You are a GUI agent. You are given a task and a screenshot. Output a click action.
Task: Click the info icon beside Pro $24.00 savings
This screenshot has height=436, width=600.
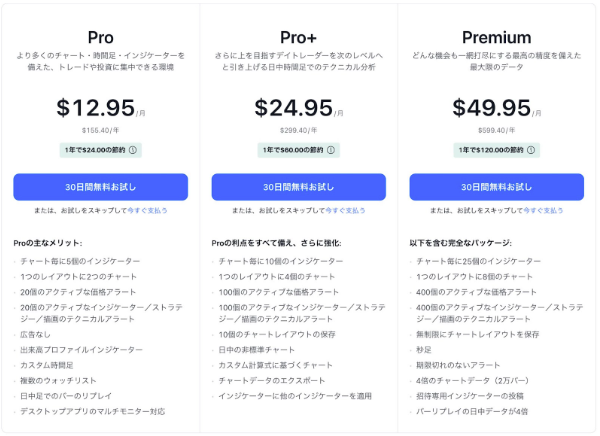133,150
